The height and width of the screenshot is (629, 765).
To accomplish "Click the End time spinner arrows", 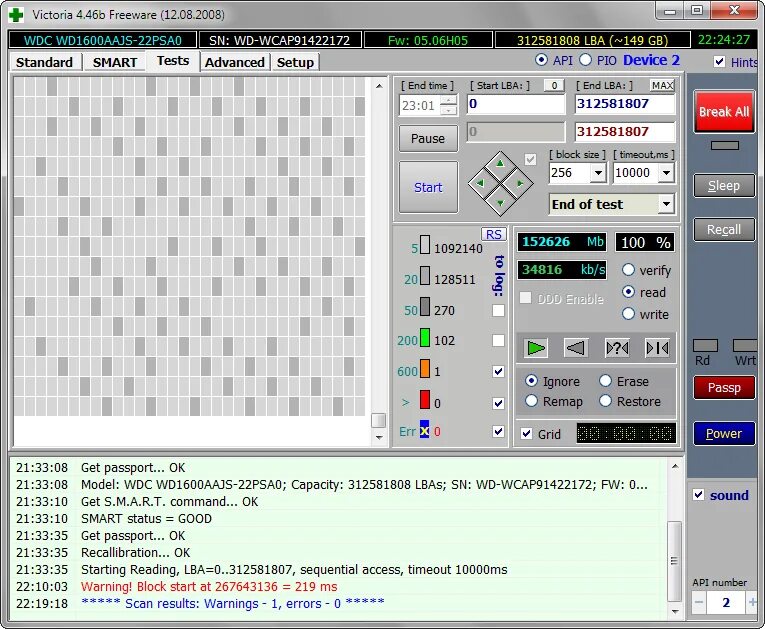I will coord(448,105).
